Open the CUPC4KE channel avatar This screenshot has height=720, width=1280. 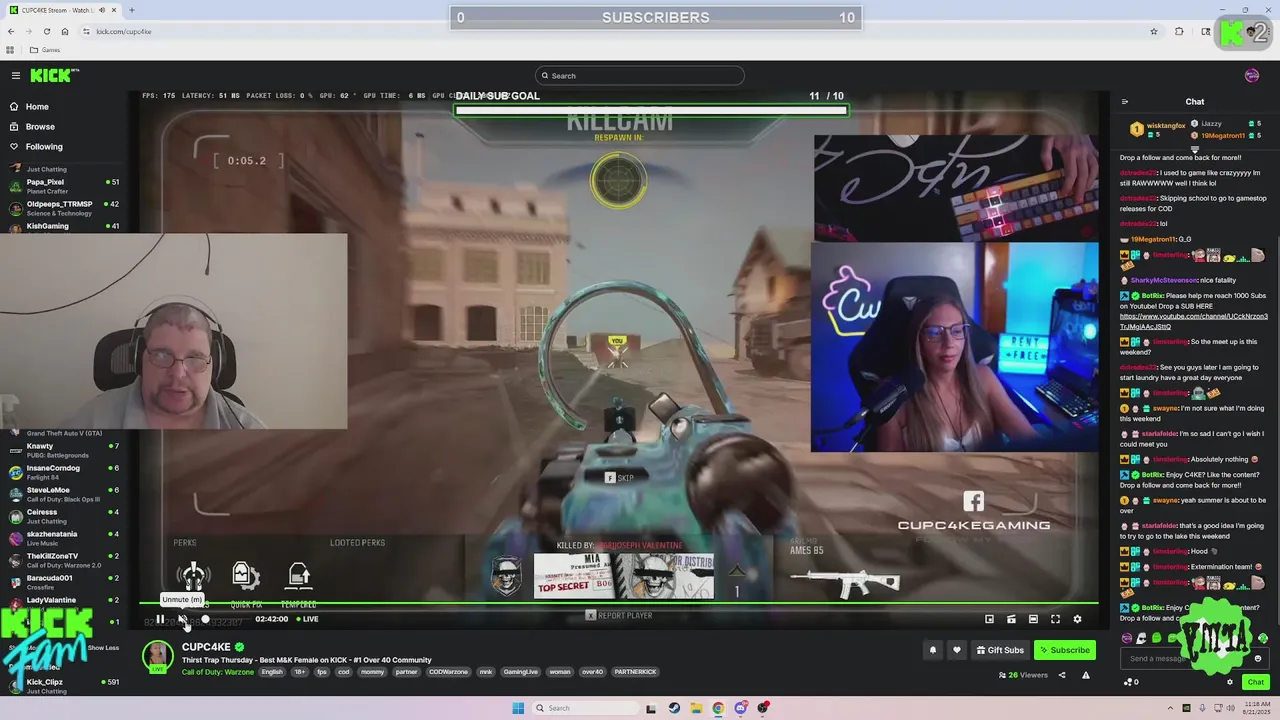click(x=157, y=655)
